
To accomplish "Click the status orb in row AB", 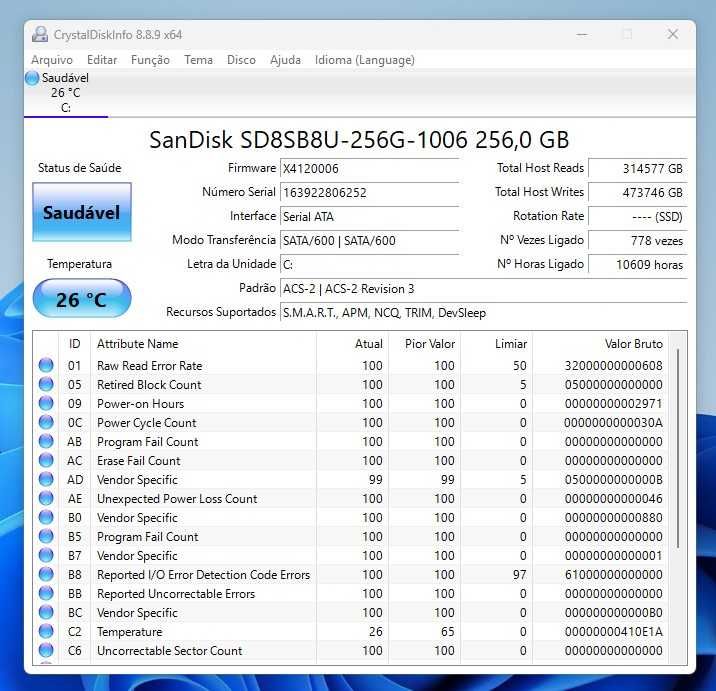I will [x=46, y=441].
